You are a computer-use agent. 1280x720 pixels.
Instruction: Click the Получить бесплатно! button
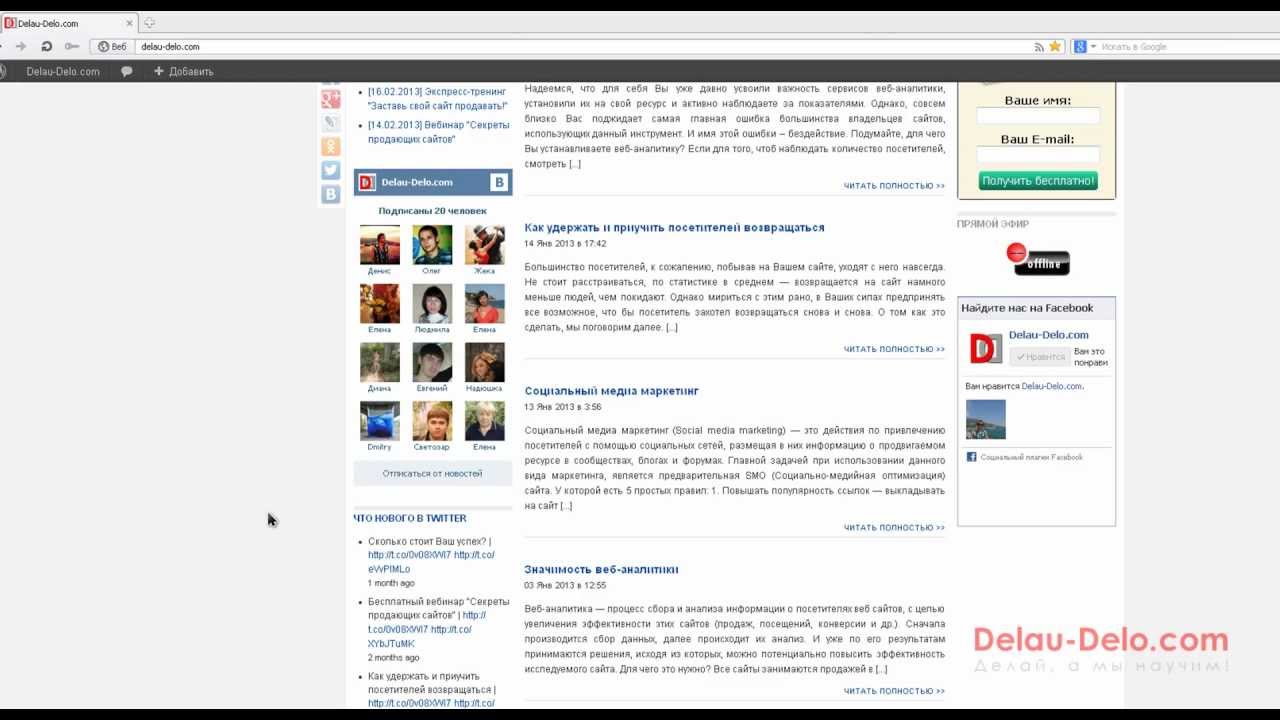click(1038, 181)
